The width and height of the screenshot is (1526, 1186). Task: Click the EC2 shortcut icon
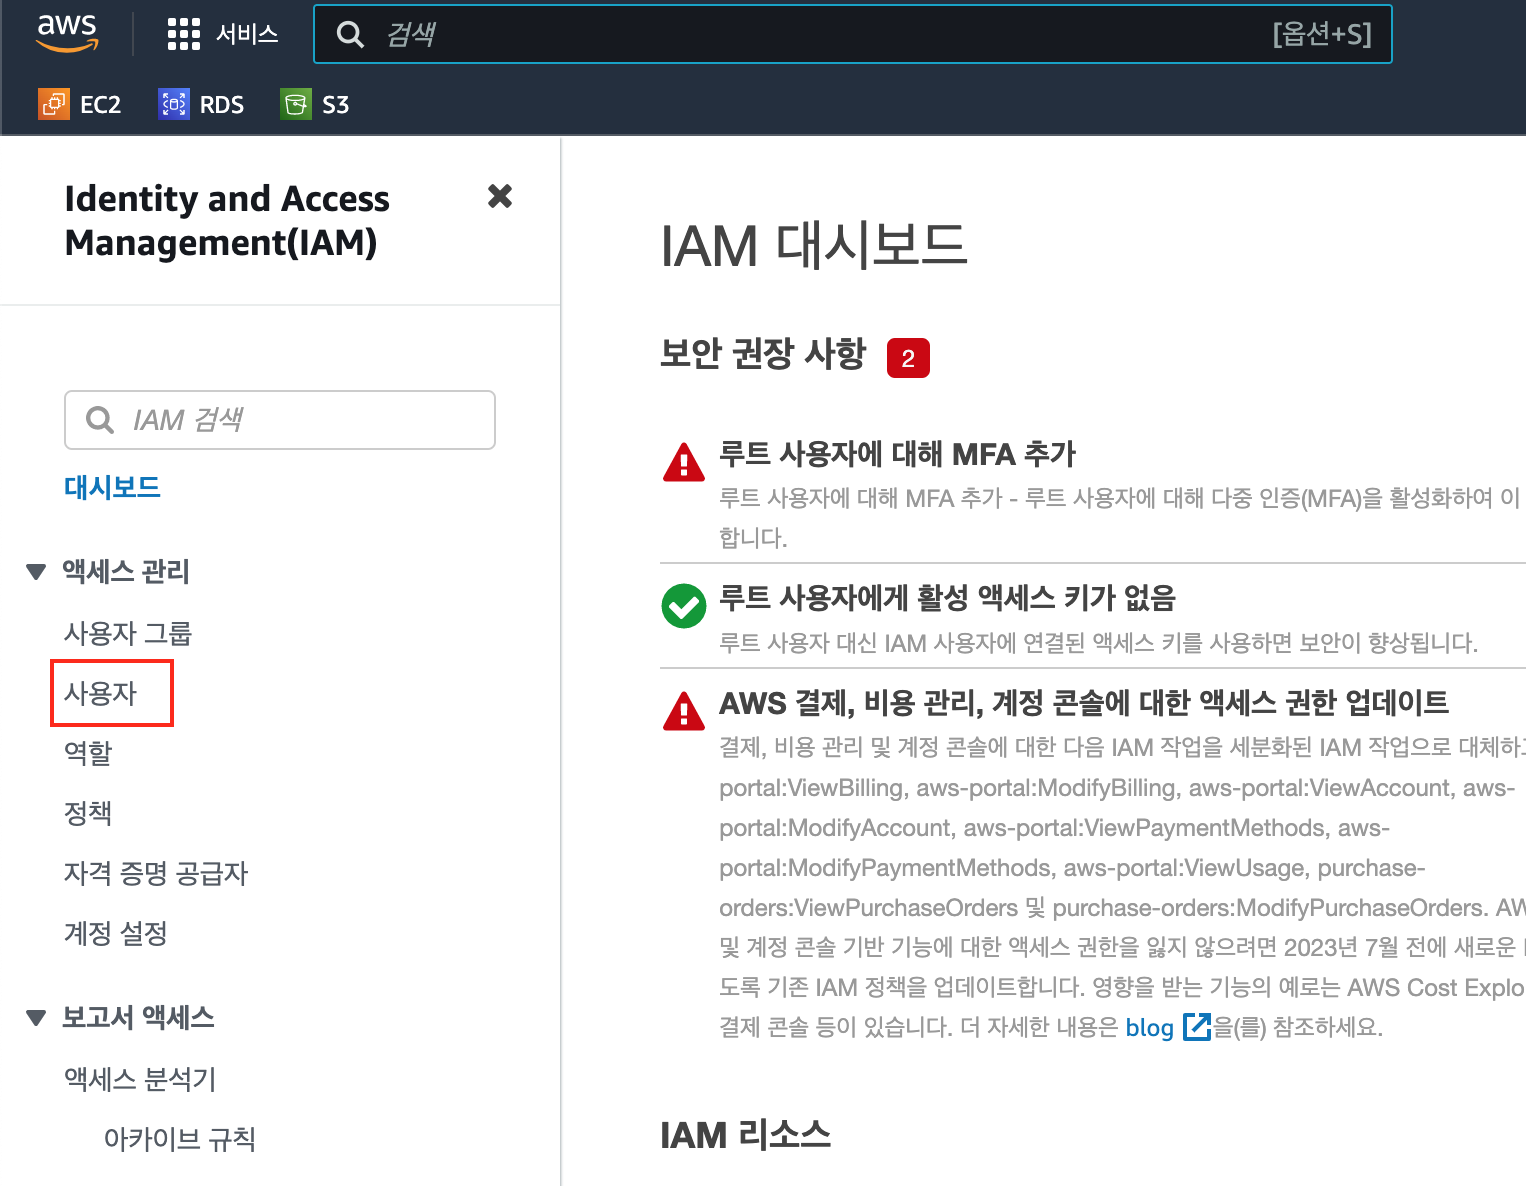pos(54,104)
